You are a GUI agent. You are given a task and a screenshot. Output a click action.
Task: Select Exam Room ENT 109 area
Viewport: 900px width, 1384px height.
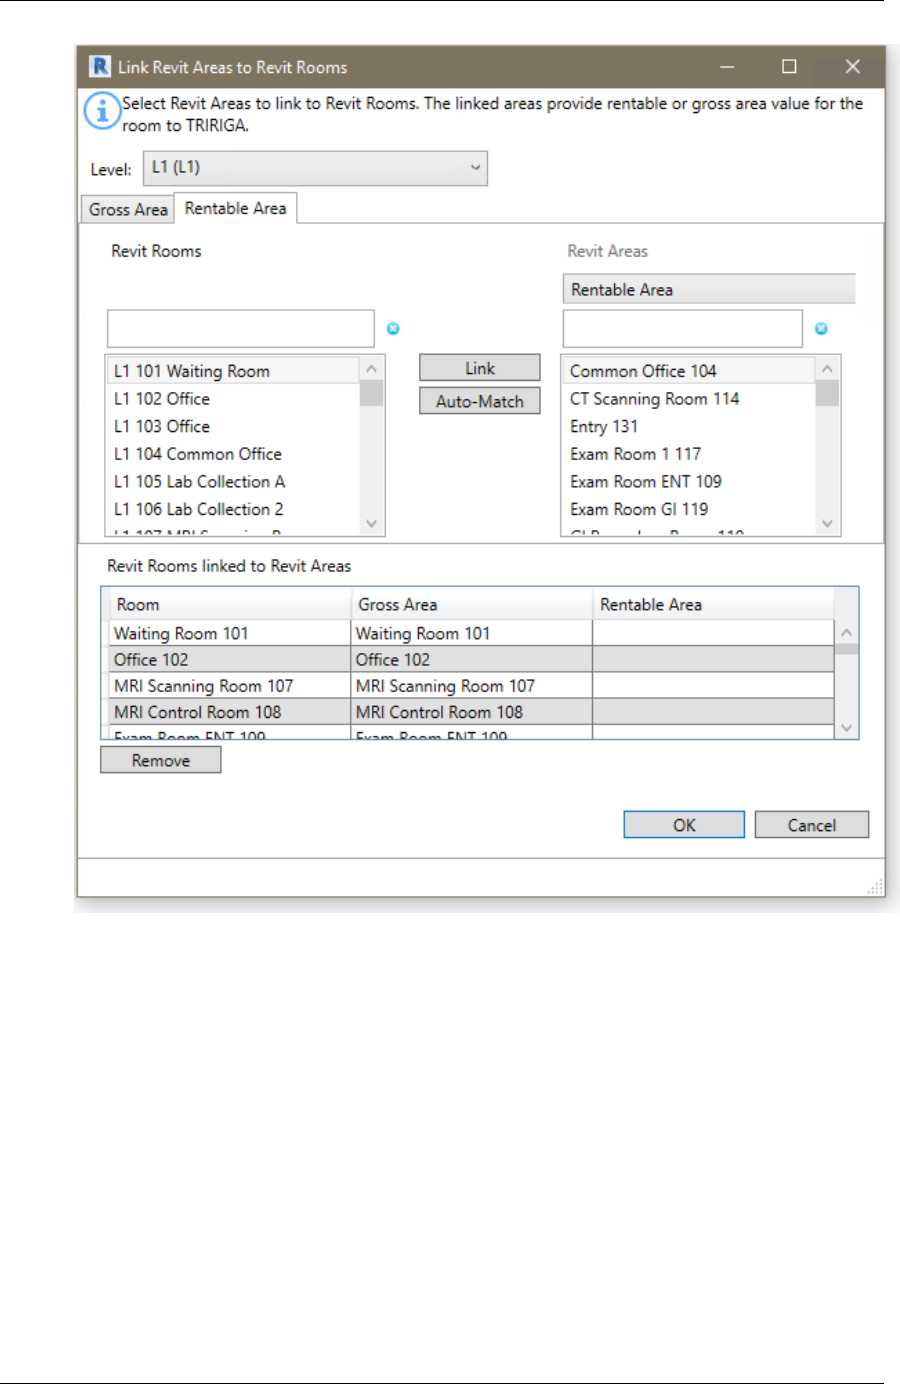pyautogui.click(x=689, y=482)
